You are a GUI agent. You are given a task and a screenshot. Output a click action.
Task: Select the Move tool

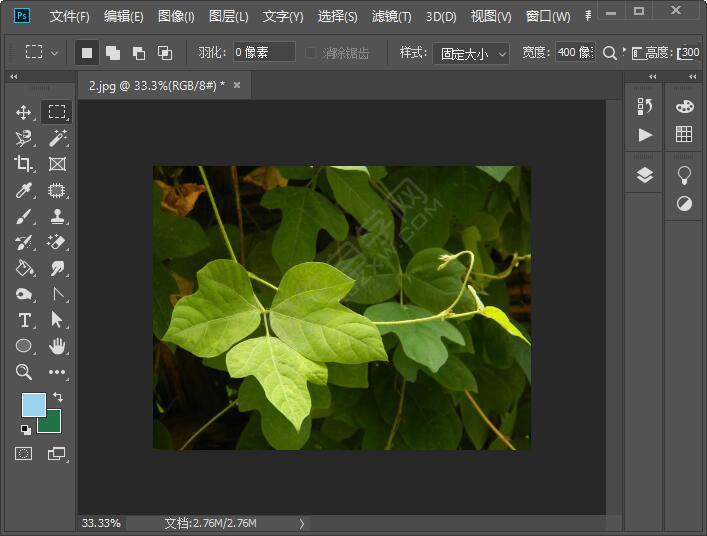coord(24,112)
